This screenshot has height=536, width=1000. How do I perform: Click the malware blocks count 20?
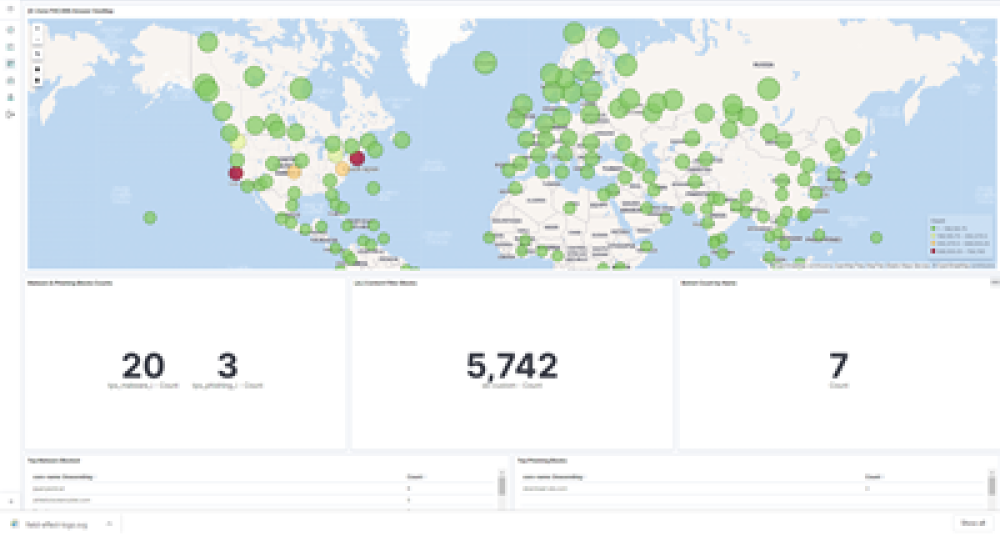143,366
